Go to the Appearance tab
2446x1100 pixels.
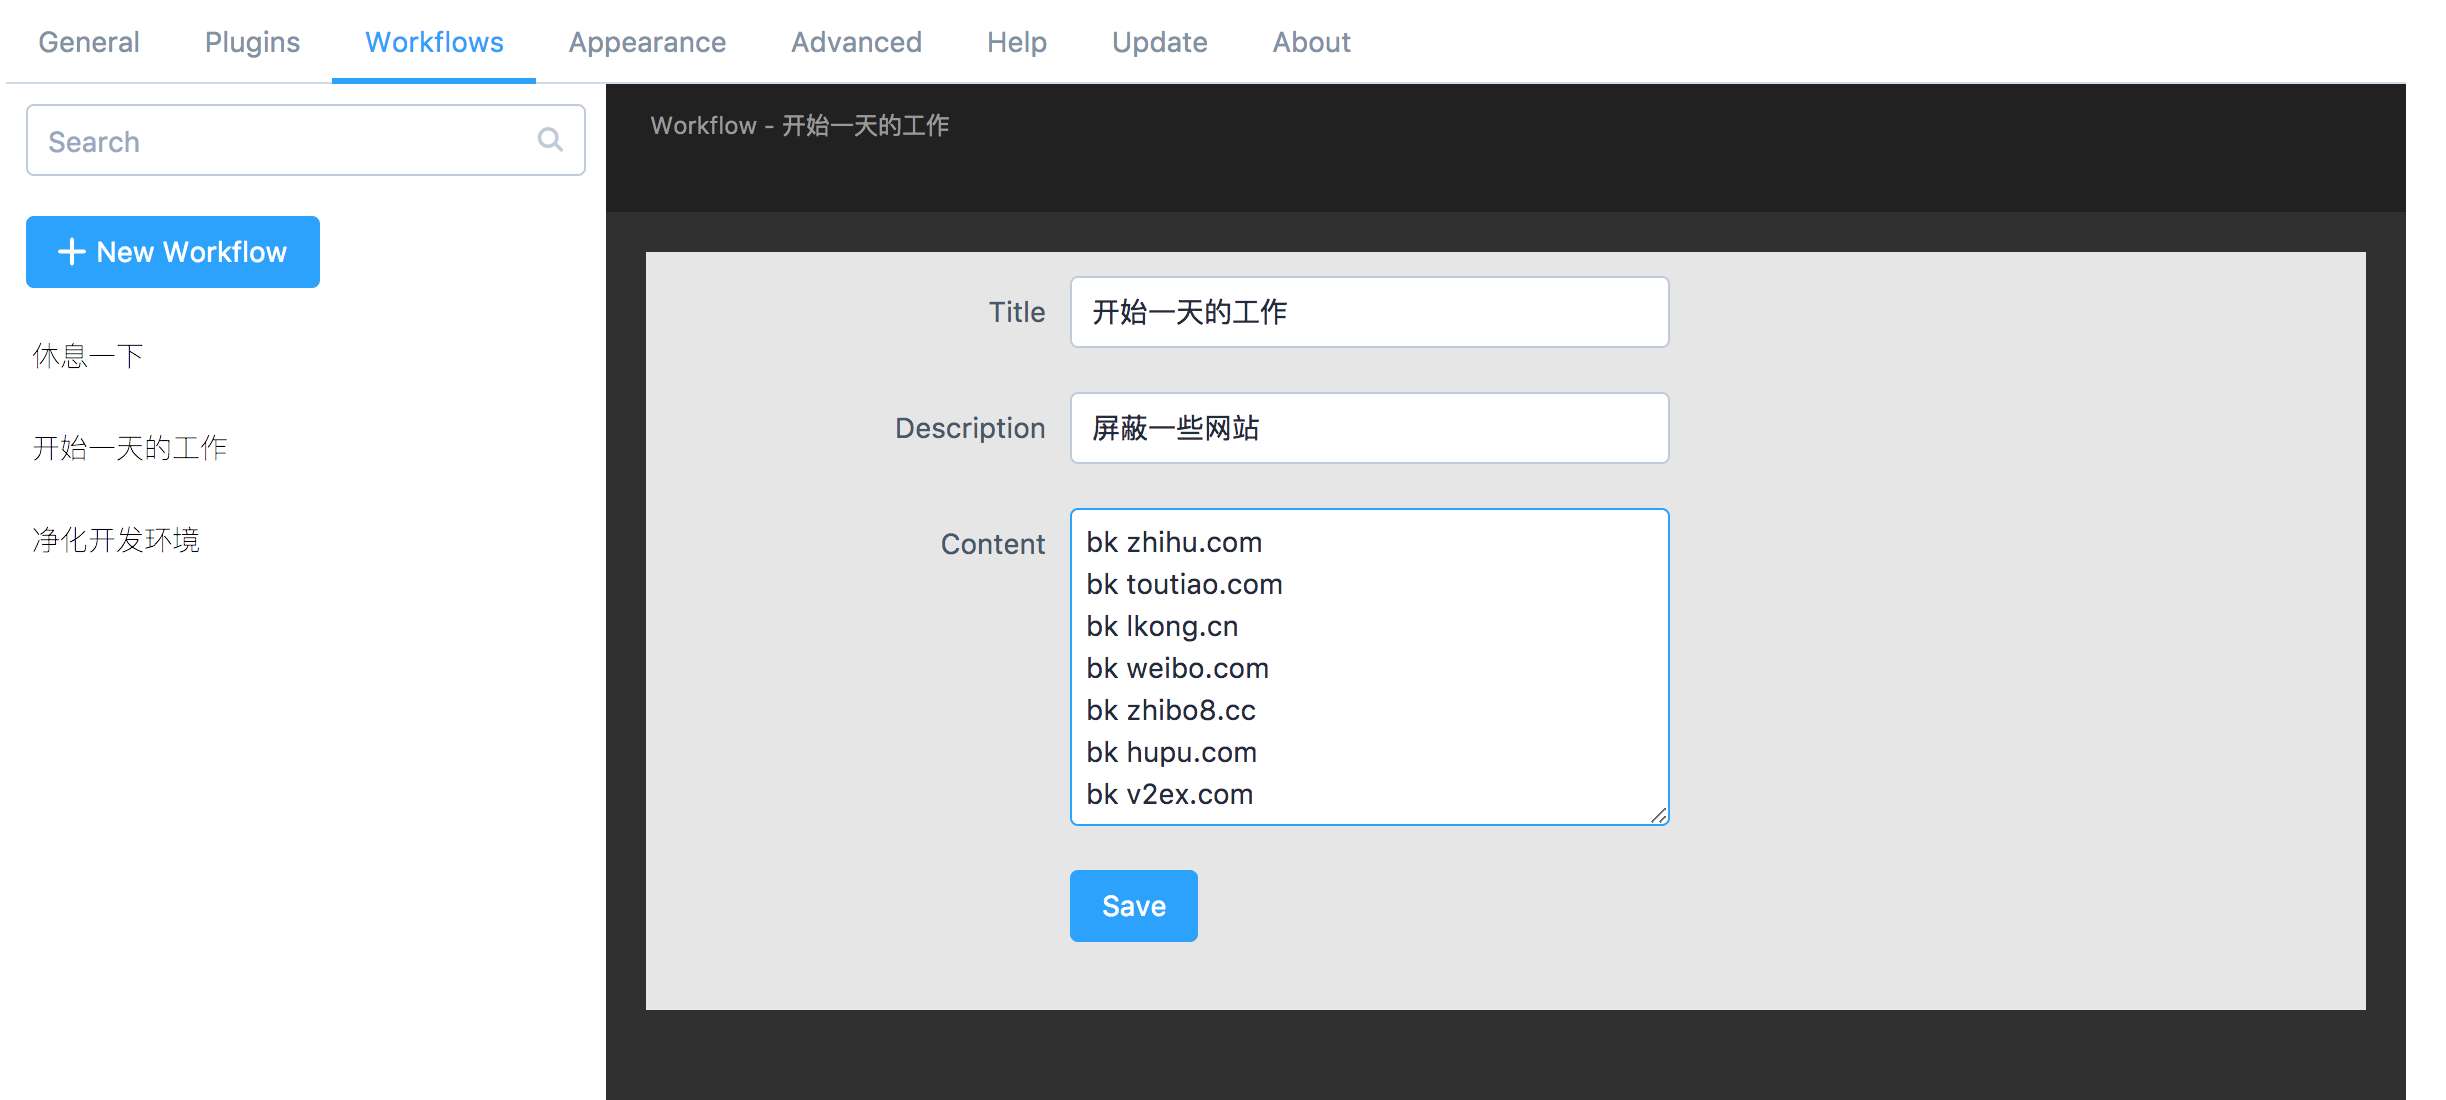pos(647,42)
